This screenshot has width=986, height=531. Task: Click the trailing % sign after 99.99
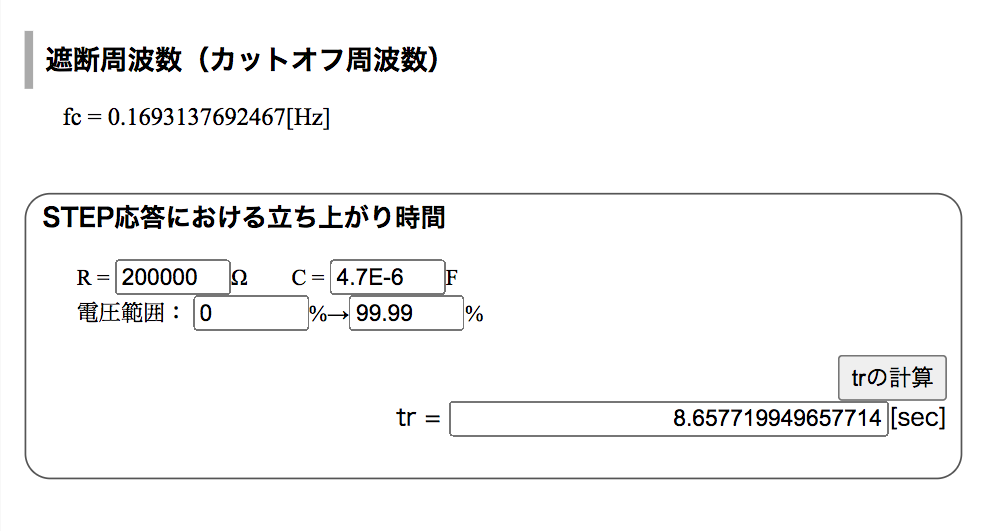[474, 314]
